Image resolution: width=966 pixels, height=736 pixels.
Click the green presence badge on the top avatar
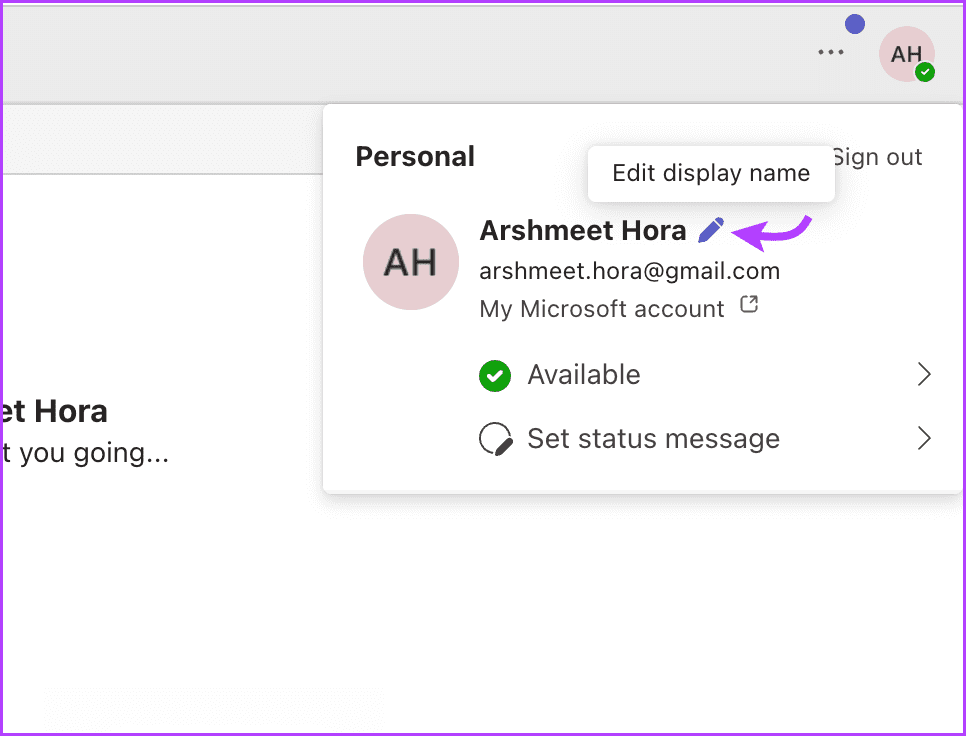925,72
